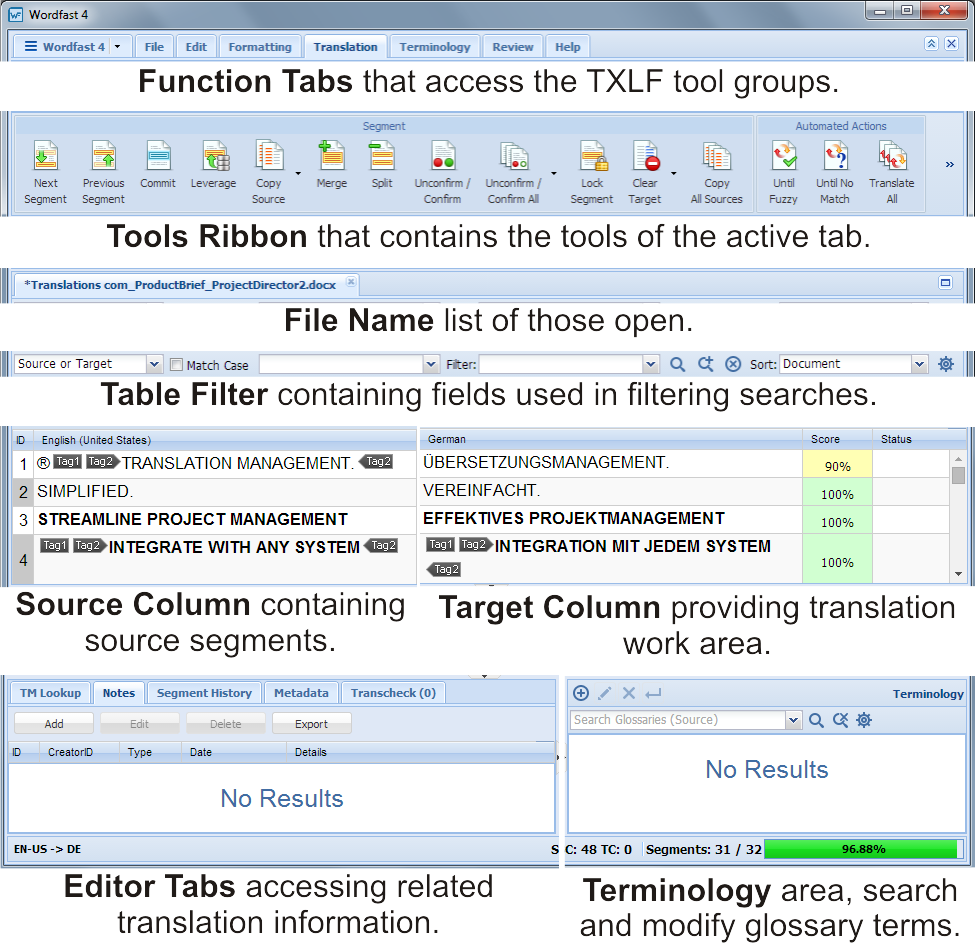Switch to the Segment History tab
The width and height of the screenshot is (975, 943).
click(x=204, y=693)
